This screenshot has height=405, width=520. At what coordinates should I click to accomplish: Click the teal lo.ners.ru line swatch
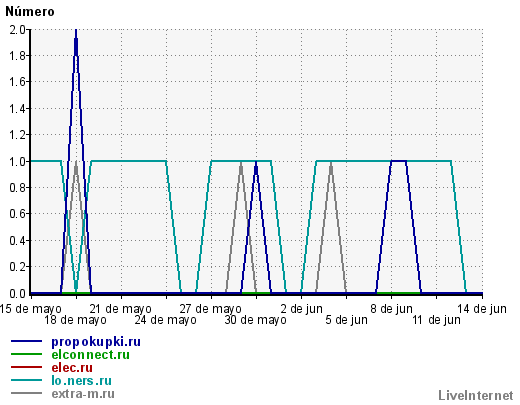[x=26, y=380]
